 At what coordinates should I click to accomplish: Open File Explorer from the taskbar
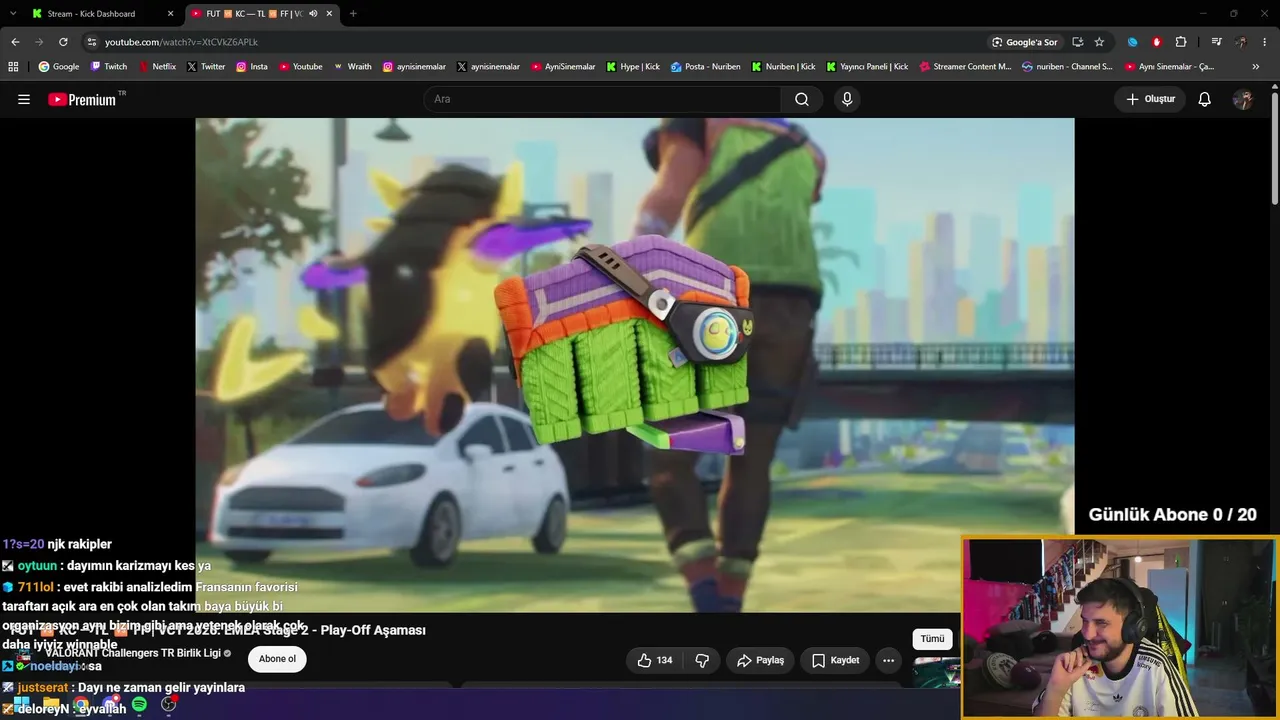coord(50,705)
